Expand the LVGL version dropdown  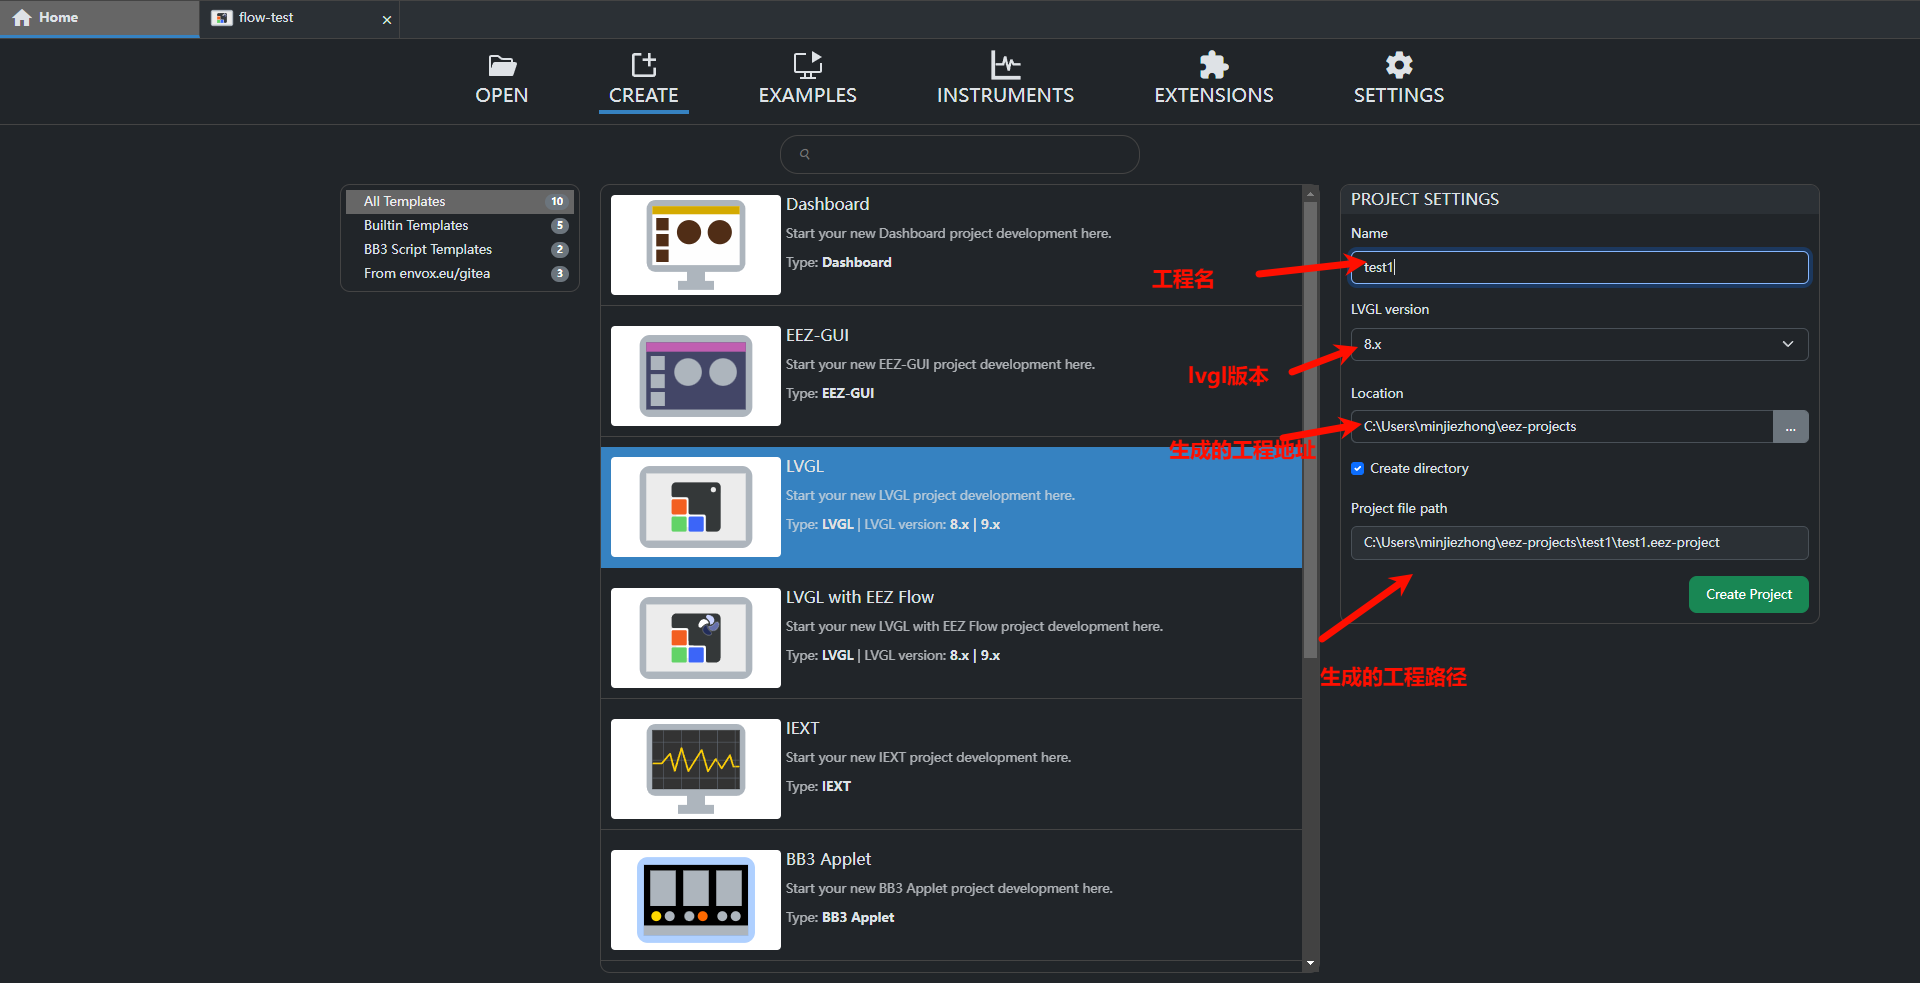[x=1578, y=344]
